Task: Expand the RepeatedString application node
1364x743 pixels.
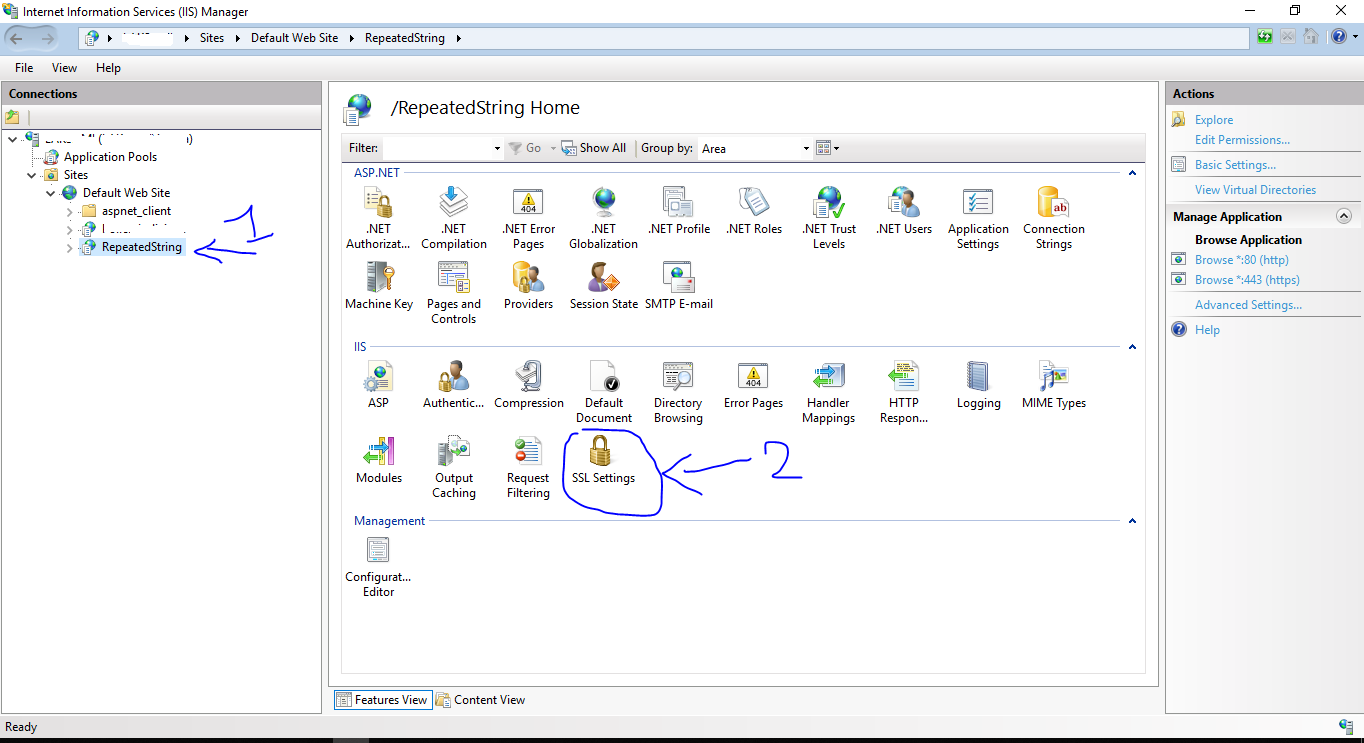Action: click(70, 247)
